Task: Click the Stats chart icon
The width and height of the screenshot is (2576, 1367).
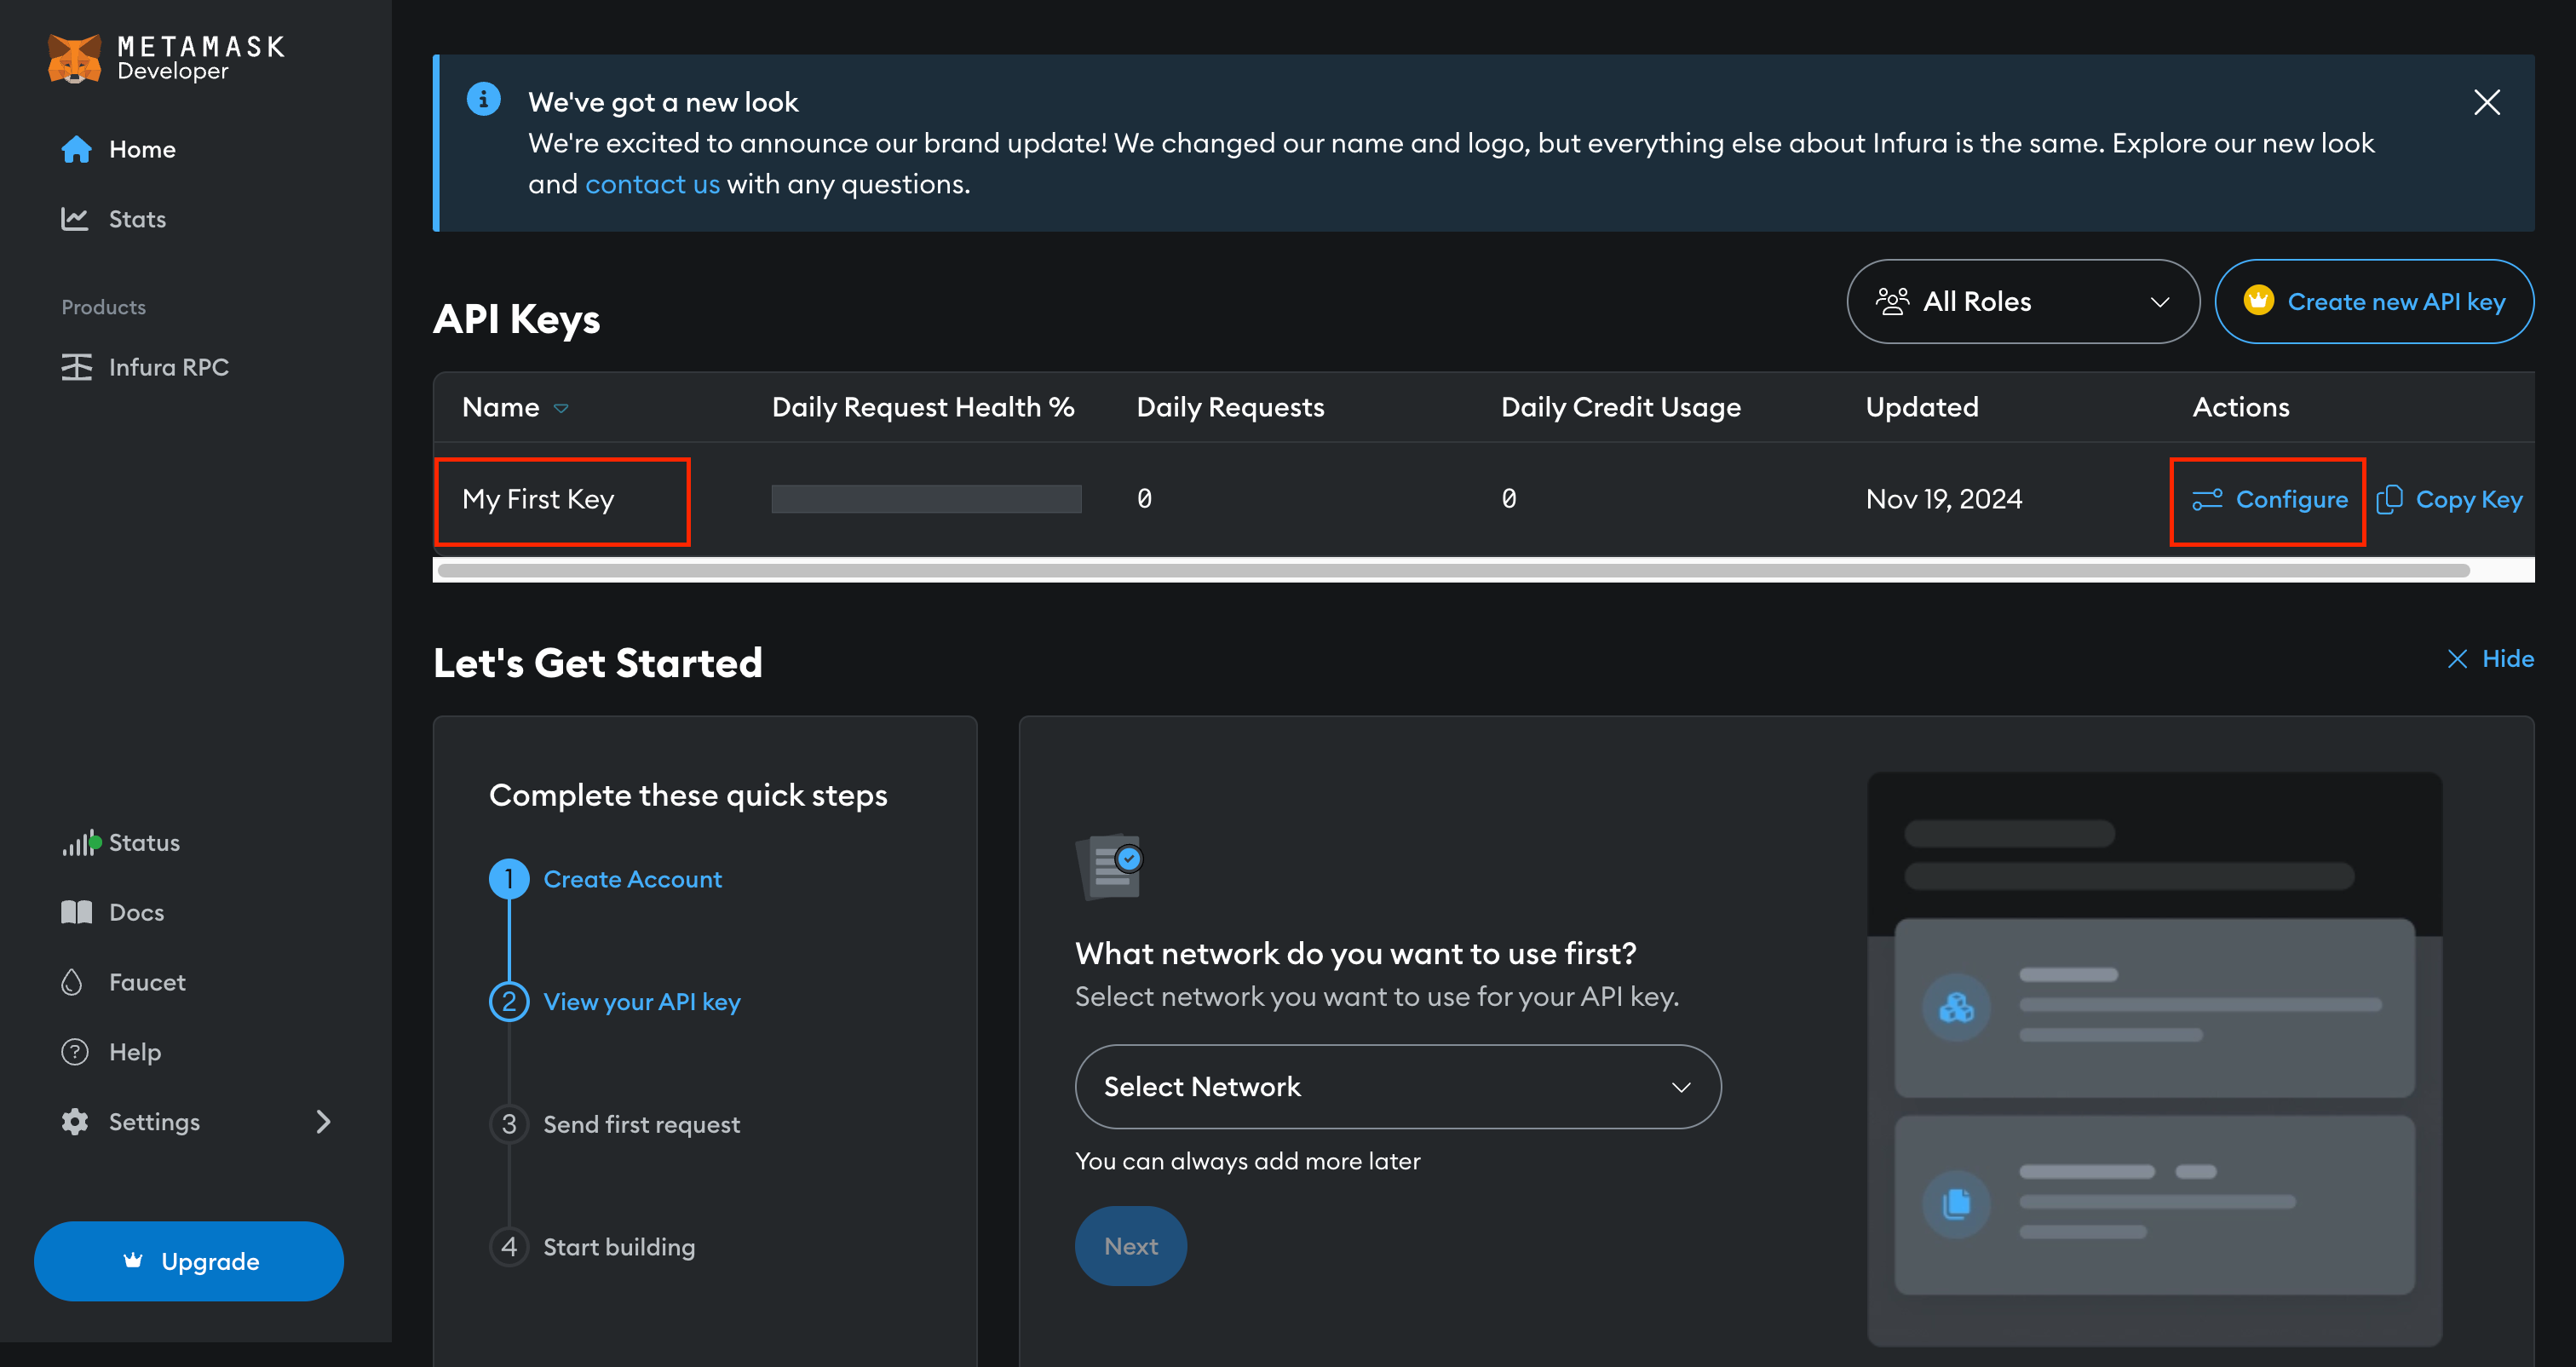Action: [x=75, y=218]
